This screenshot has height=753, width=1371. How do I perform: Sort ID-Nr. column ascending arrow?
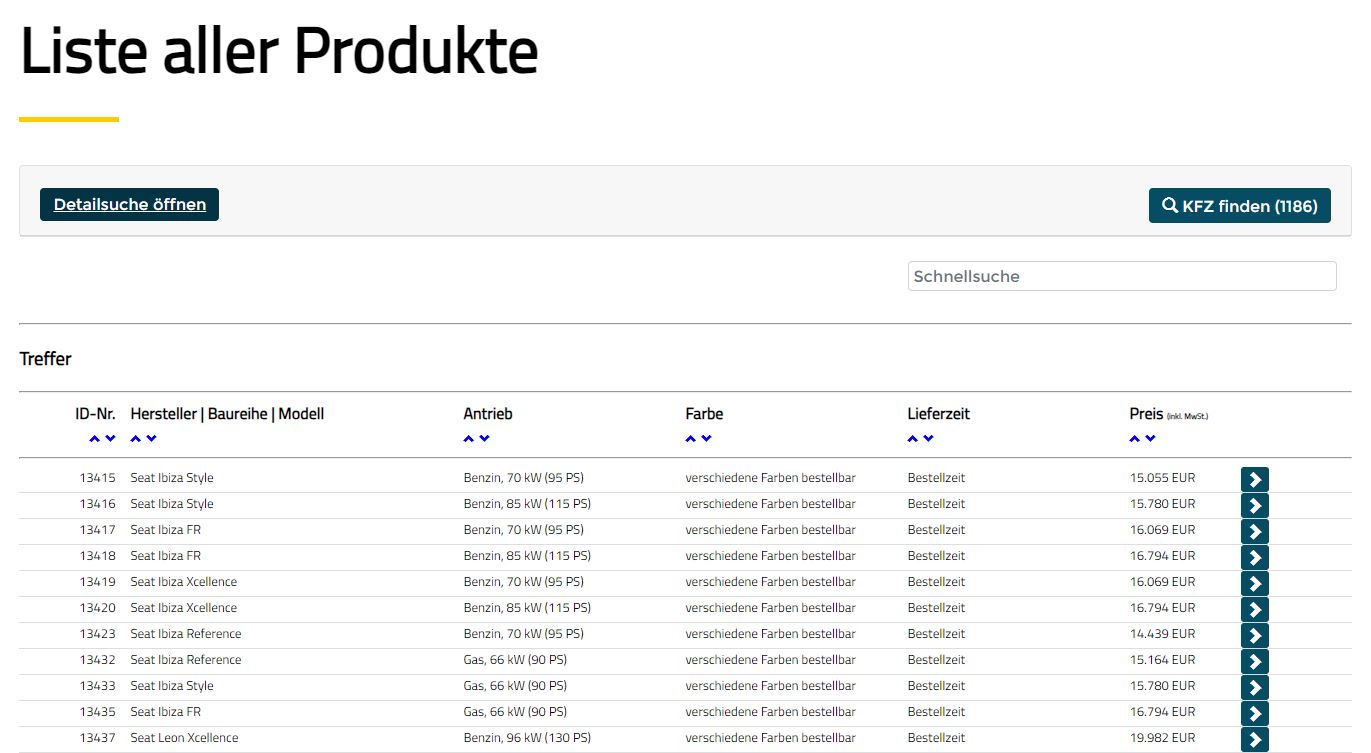click(94, 439)
